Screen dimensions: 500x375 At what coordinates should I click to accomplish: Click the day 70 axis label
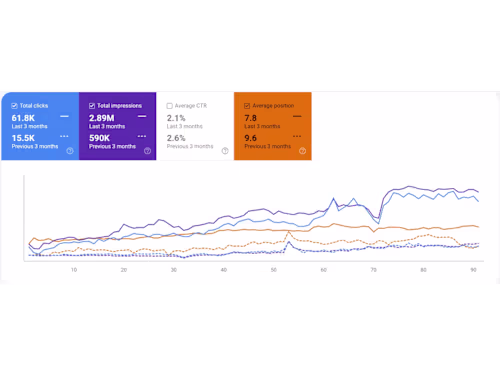[x=373, y=270]
